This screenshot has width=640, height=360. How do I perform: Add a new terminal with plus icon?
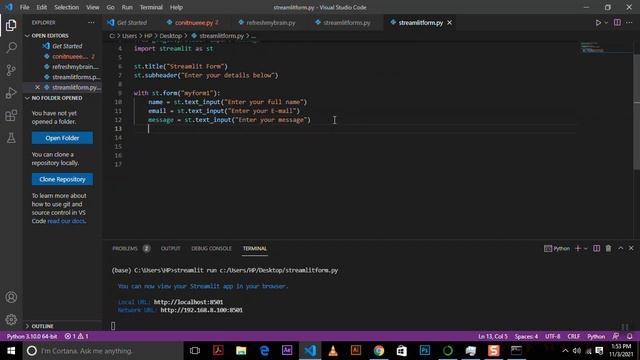coord(578,248)
